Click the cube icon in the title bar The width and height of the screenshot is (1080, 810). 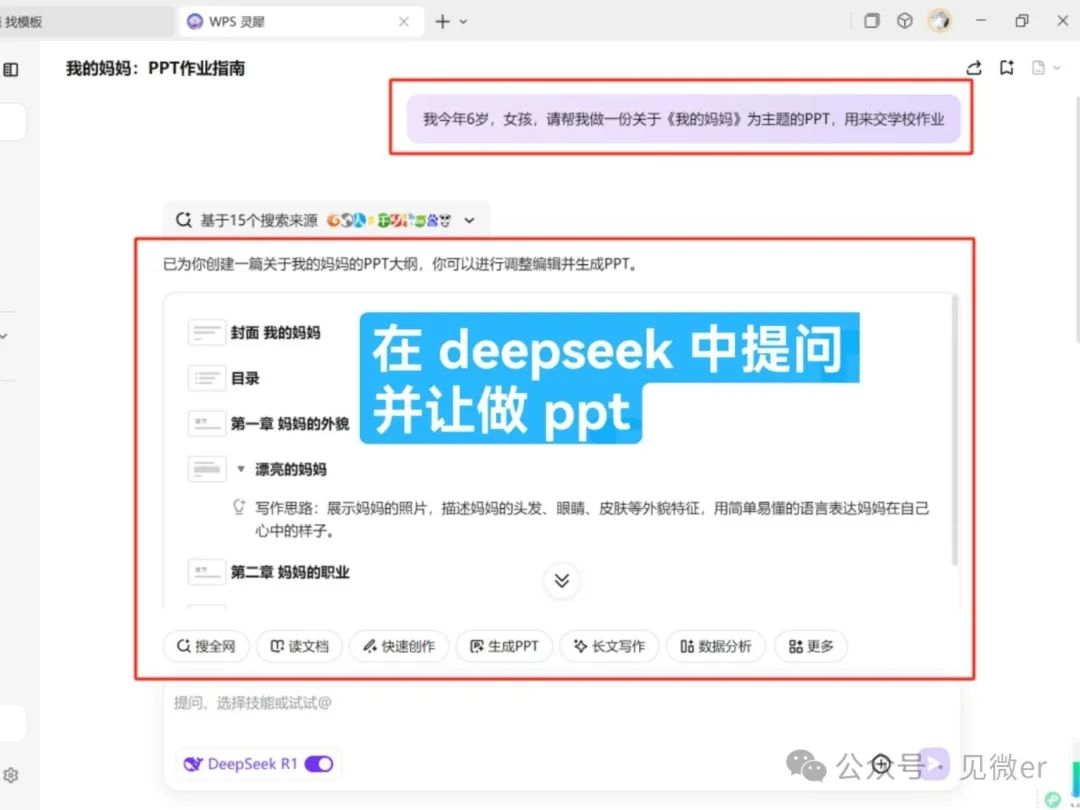pyautogui.click(x=904, y=21)
